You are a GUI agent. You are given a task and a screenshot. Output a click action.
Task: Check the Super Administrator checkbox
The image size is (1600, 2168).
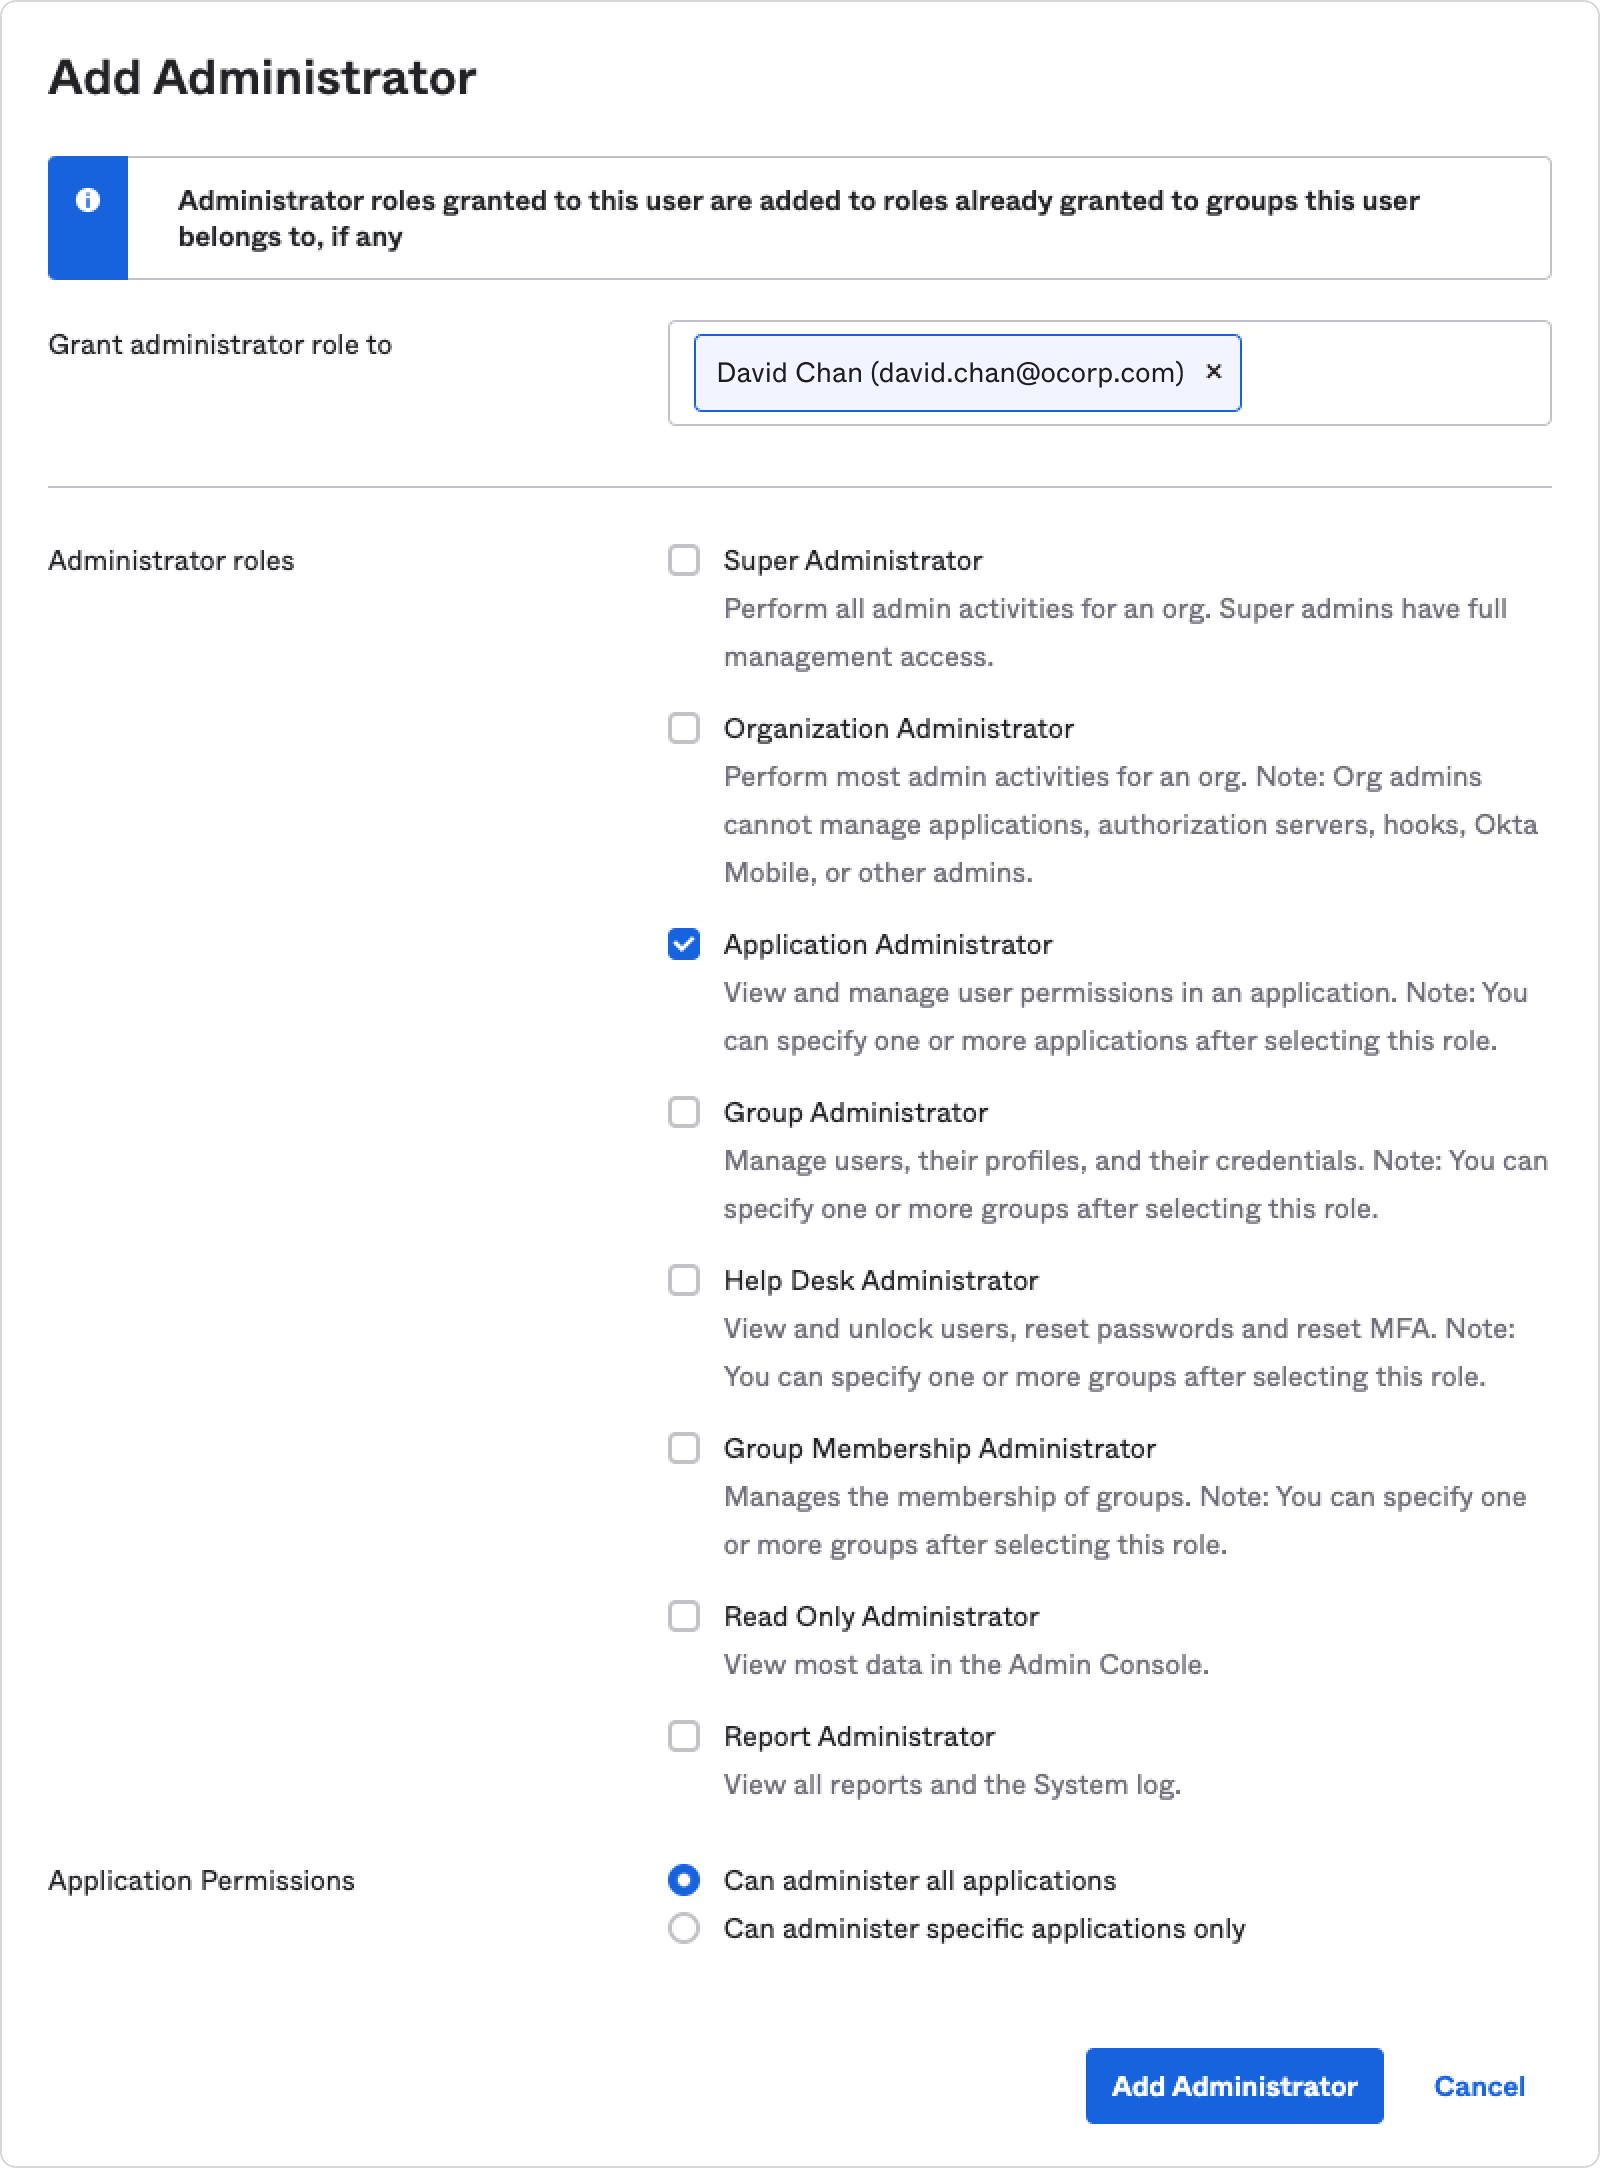(x=684, y=560)
